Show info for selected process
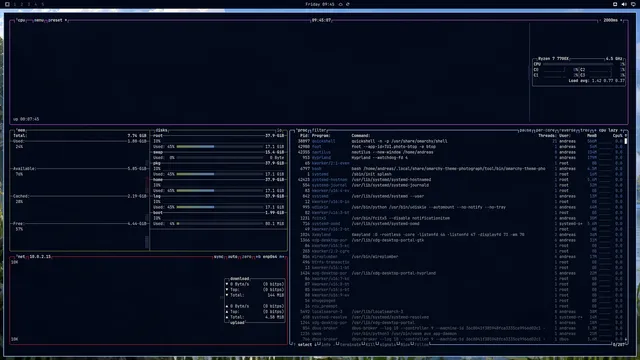640x360 pixels. [x=325, y=344]
